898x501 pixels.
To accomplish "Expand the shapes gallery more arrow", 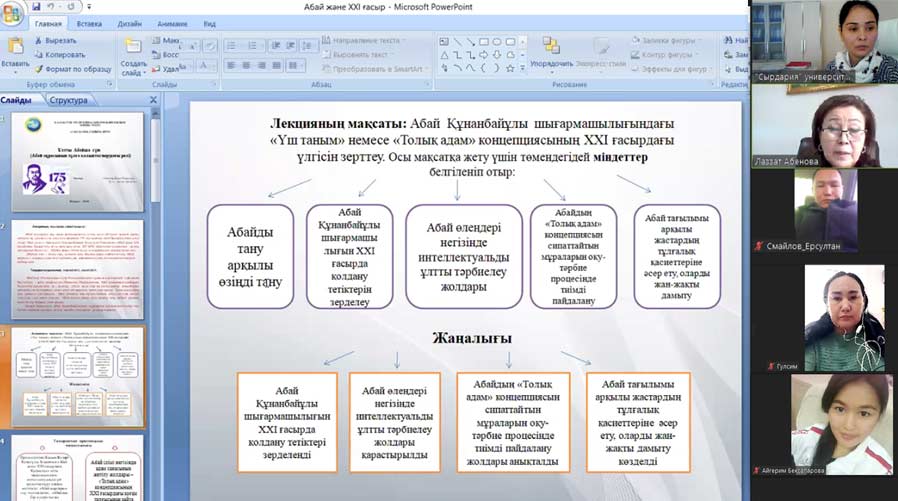I will click(x=520, y=69).
